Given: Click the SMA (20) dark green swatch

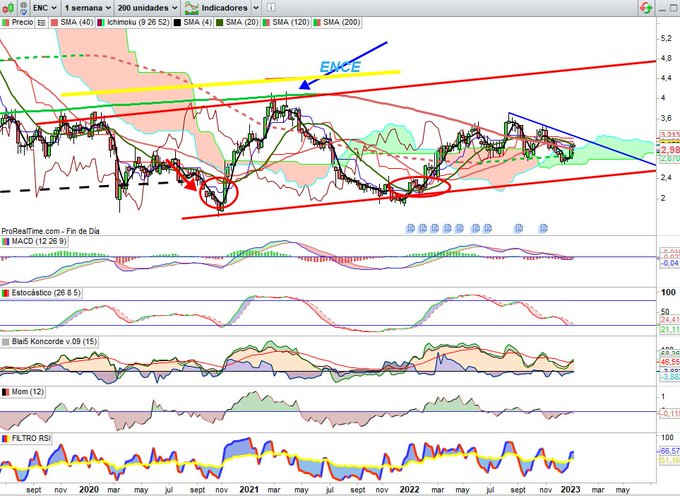Looking at the screenshot, I should [x=219, y=22].
